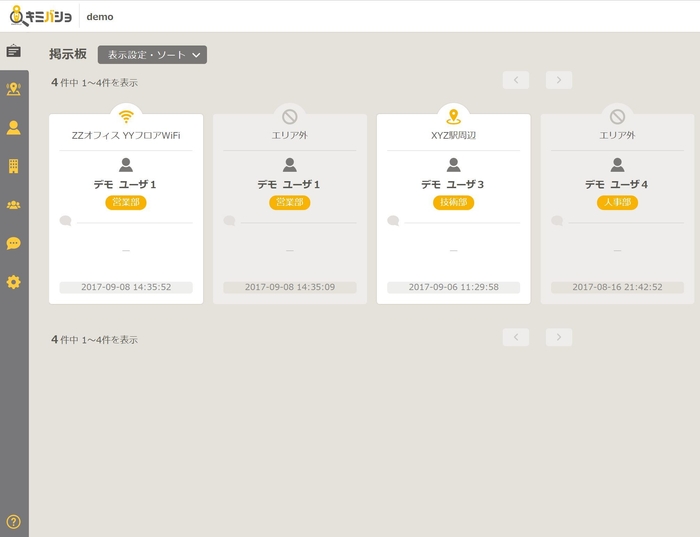
Task: Click the 人事部 department tag
Action: [x=617, y=202]
